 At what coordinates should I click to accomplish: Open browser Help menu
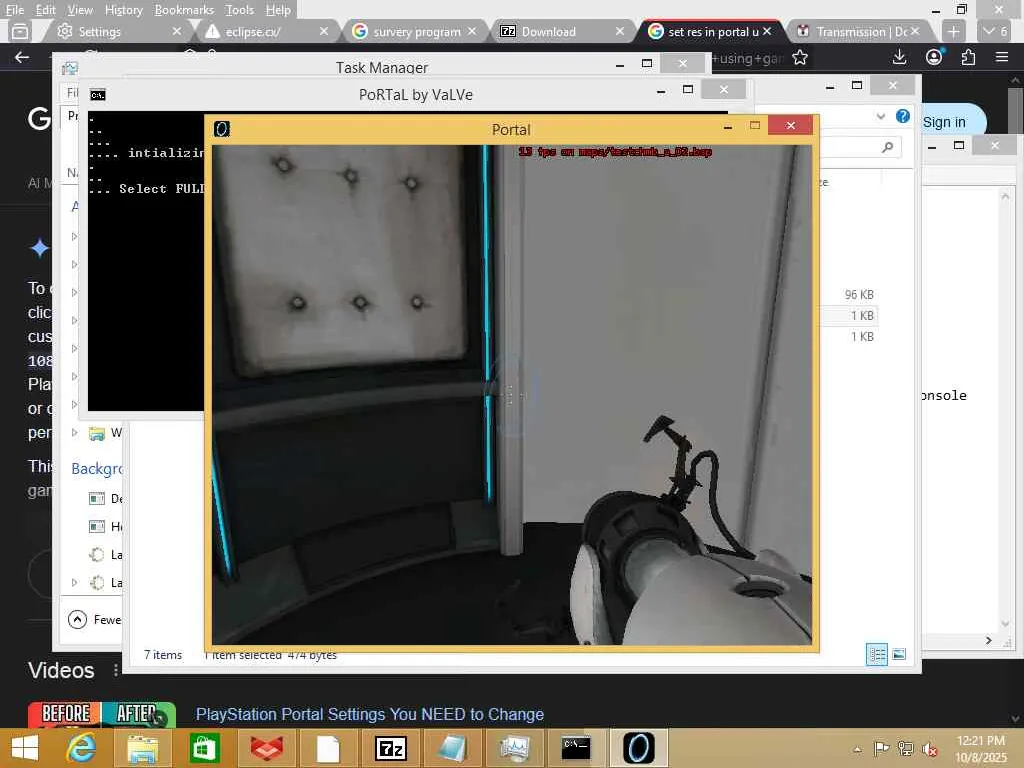tap(278, 10)
